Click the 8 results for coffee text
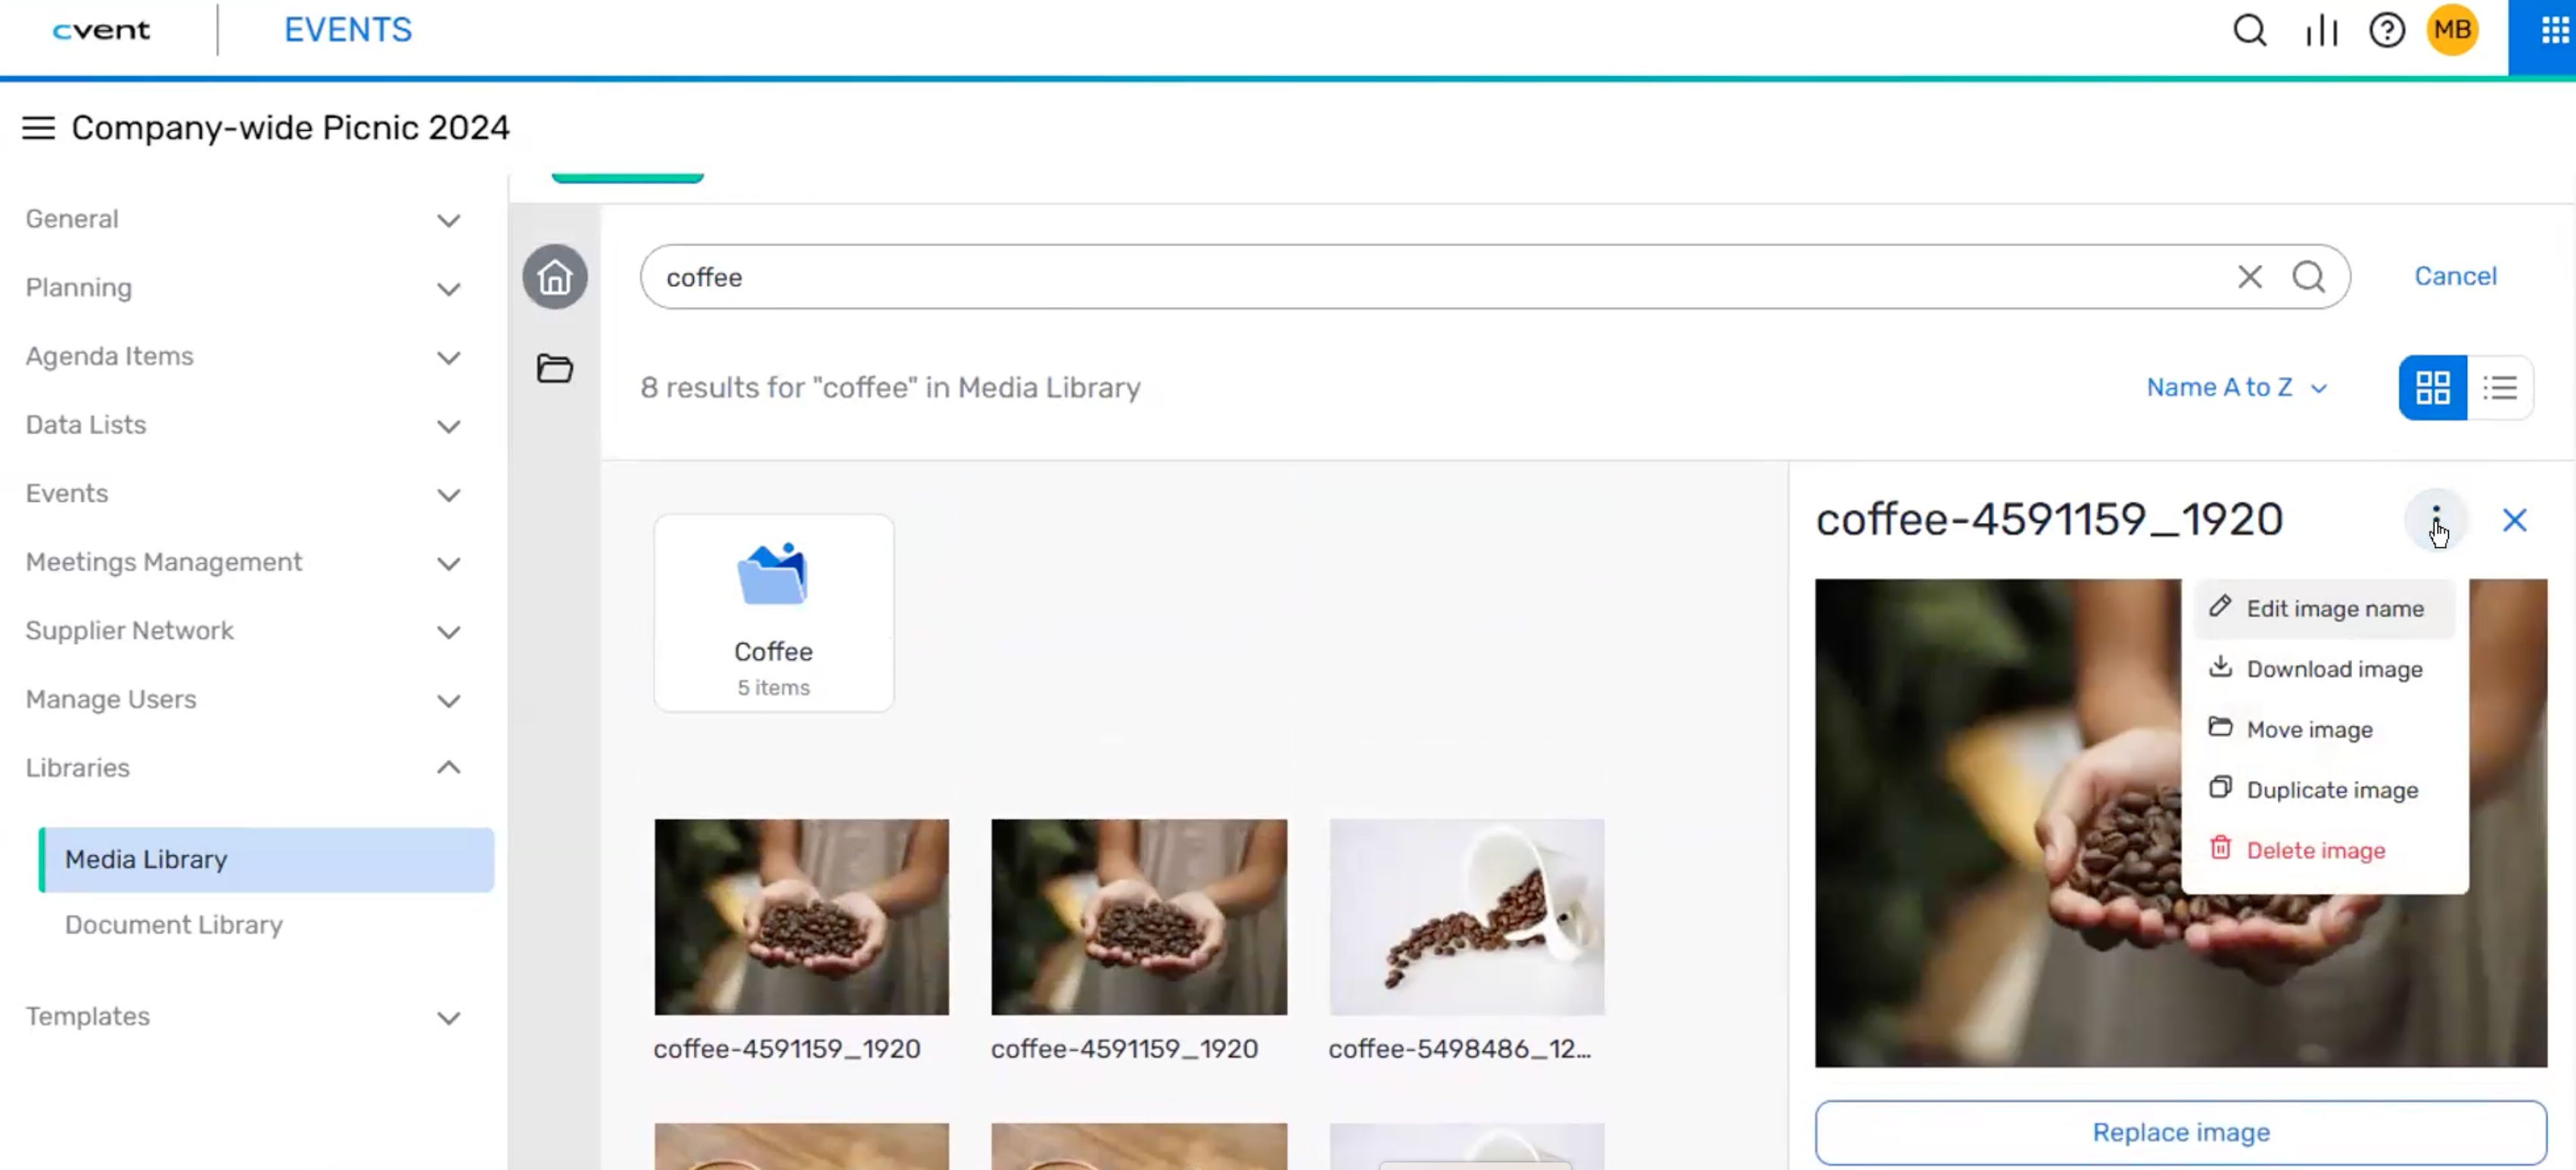 pos(890,388)
